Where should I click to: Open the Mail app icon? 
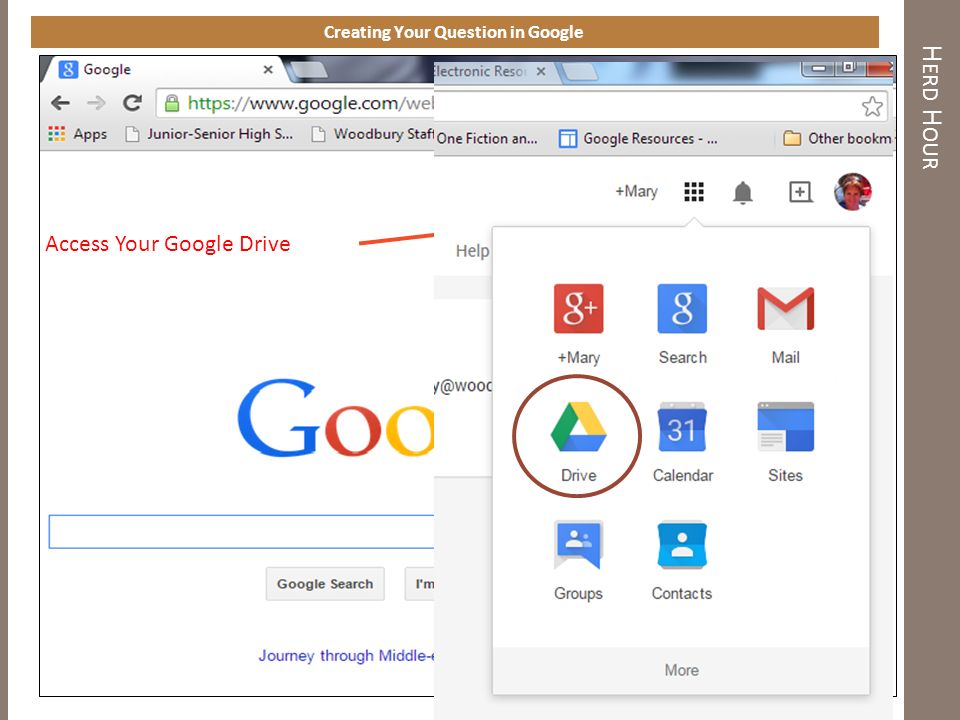[786, 309]
